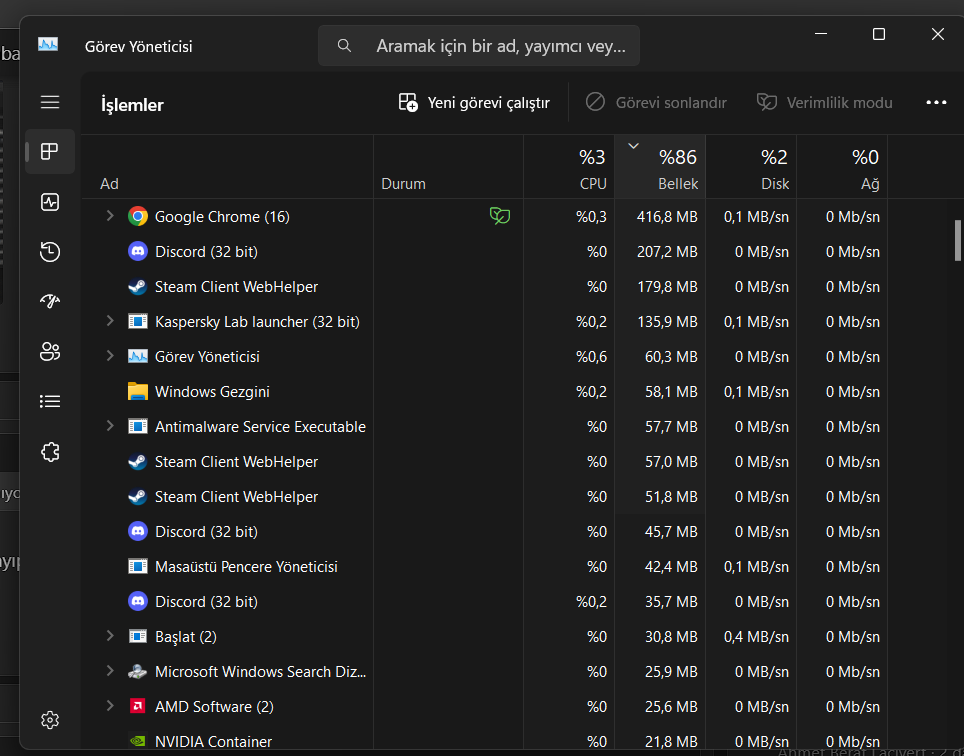Click Kaspersky's 135,9 MB memory value

pos(667,321)
